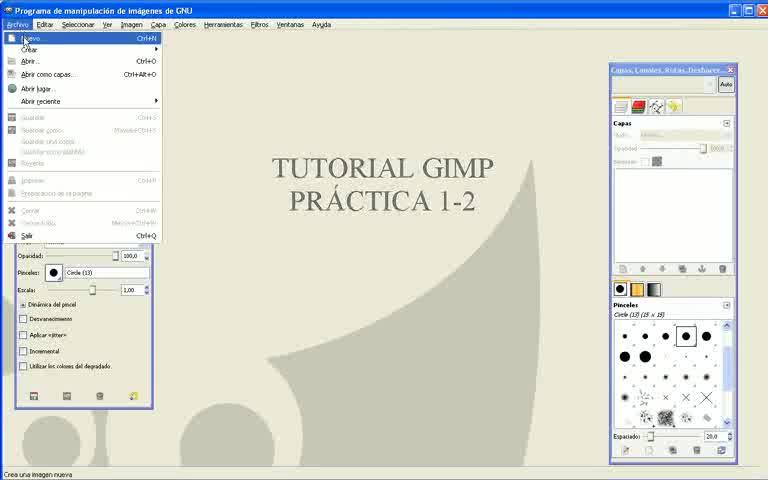Click the lower layer arrow icon
This screenshot has width=768, height=480.
[662, 269]
